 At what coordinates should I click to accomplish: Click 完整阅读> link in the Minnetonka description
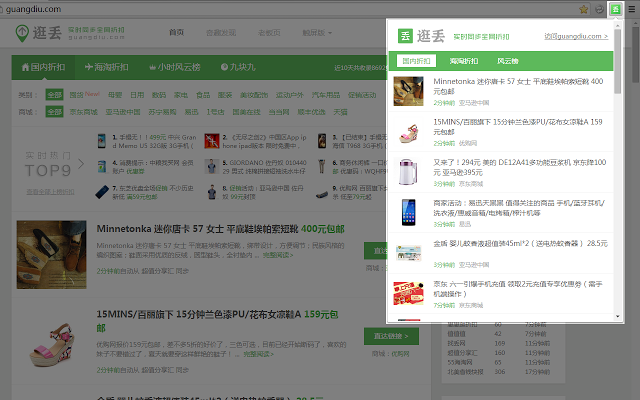tap(278, 255)
